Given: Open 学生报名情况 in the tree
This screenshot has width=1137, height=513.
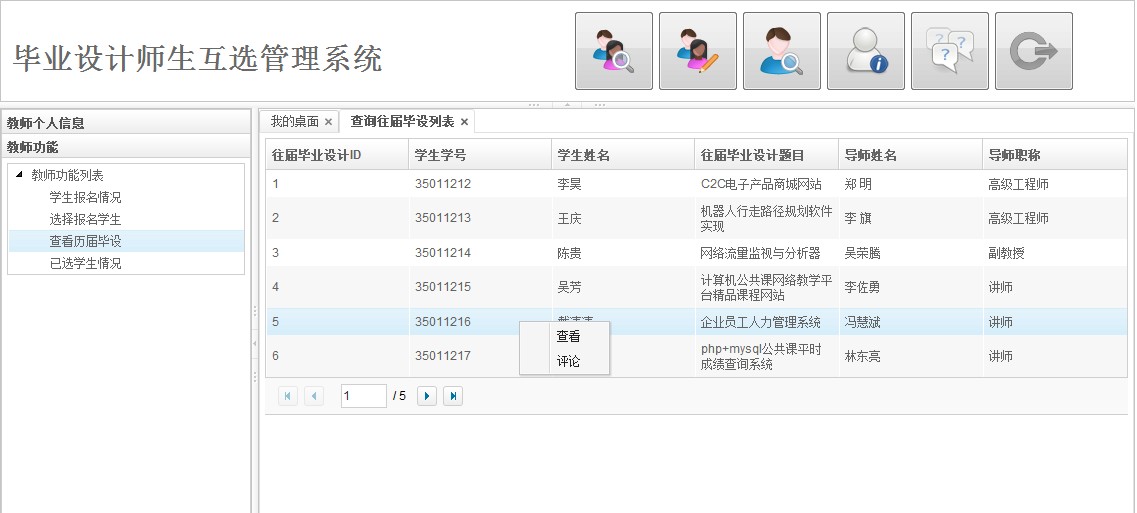Looking at the screenshot, I should pyautogui.click(x=86, y=197).
